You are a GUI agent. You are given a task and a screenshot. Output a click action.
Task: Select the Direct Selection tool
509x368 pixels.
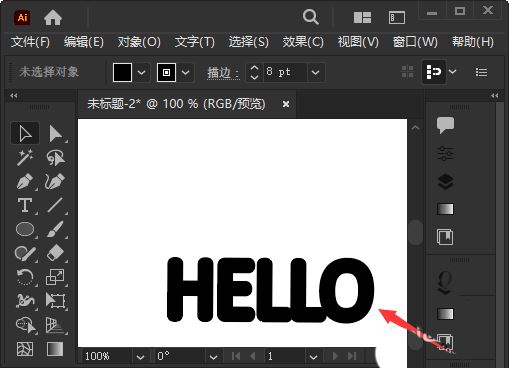[x=55, y=133]
